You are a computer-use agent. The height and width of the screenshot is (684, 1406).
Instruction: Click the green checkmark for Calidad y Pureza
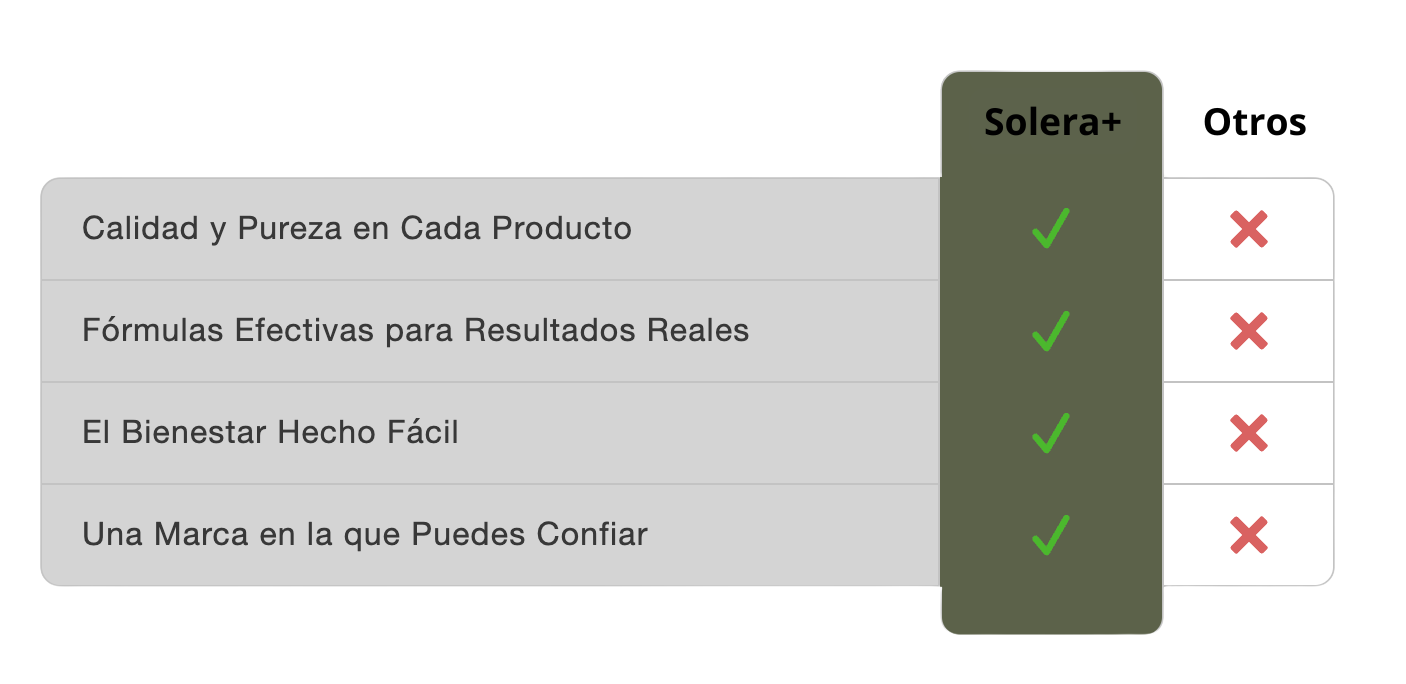pyautogui.click(x=1050, y=229)
